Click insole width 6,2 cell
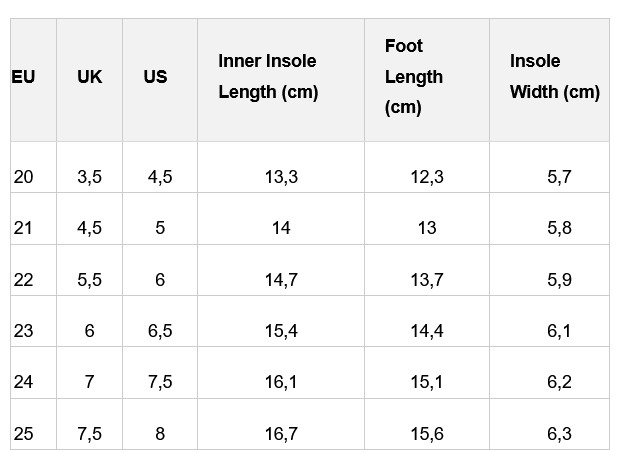The width and height of the screenshot is (618, 450). point(559,382)
